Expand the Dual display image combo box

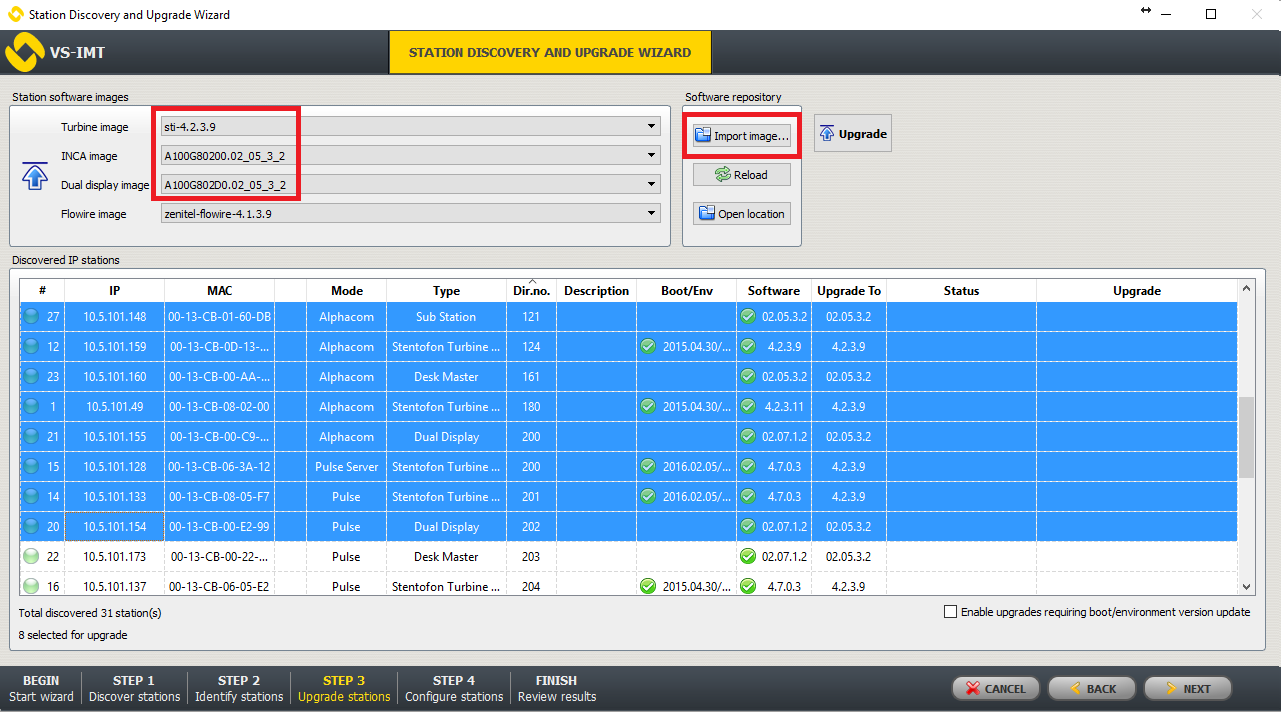click(x=651, y=185)
